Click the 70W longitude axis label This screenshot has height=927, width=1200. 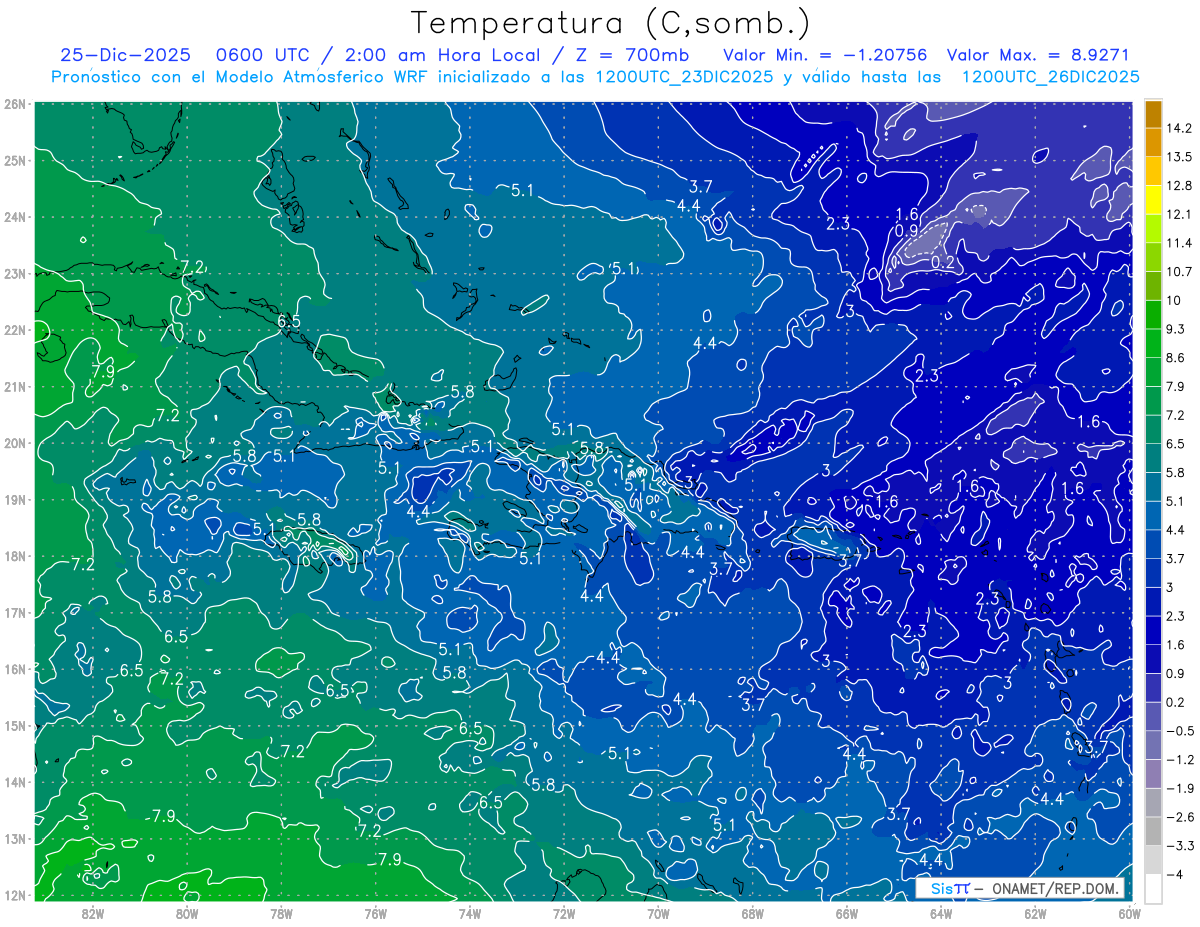pos(658,912)
